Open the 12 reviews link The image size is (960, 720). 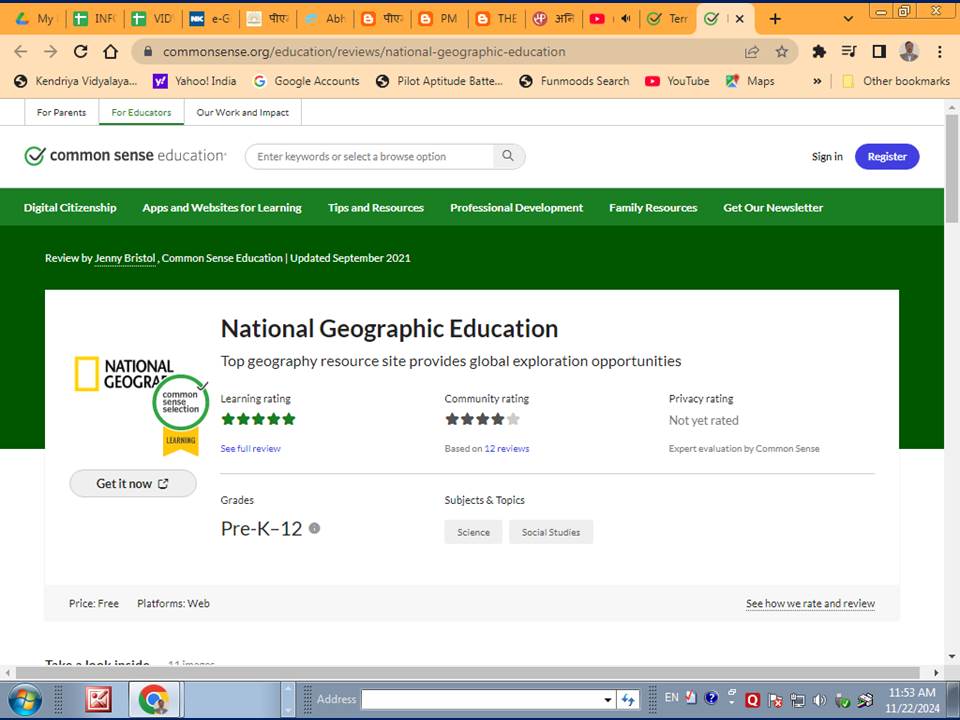506,449
